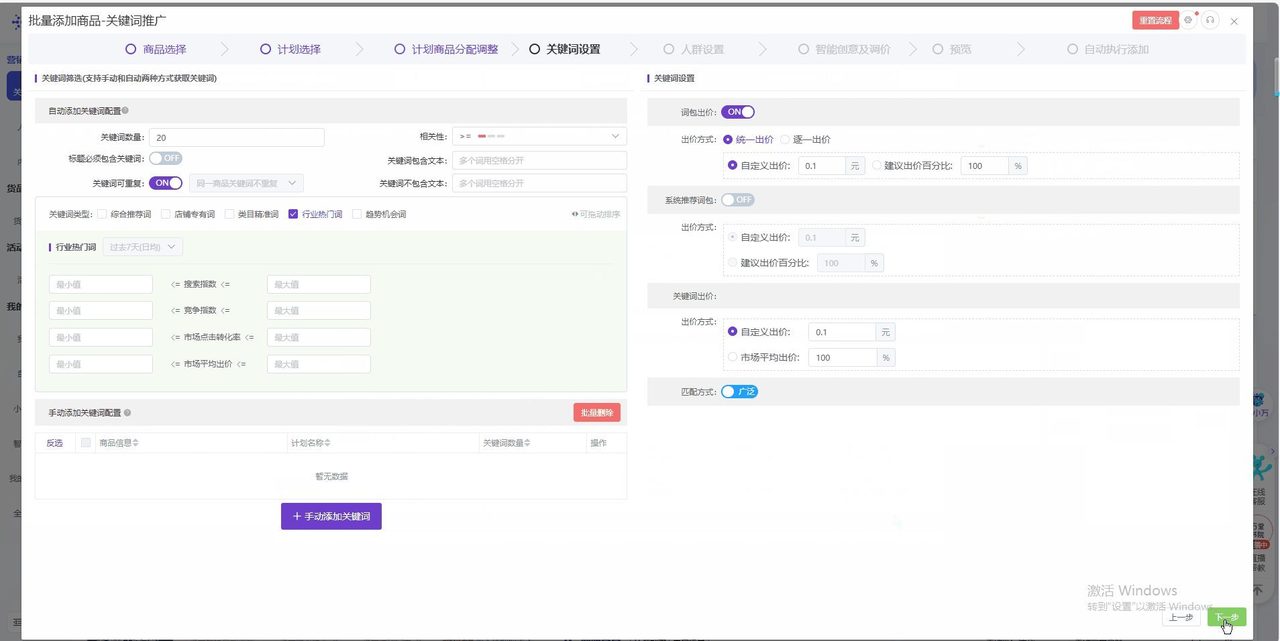This screenshot has height=641, width=1280.
Task: Click sort arrows on 计划名称 column
Action: [327, 443]
